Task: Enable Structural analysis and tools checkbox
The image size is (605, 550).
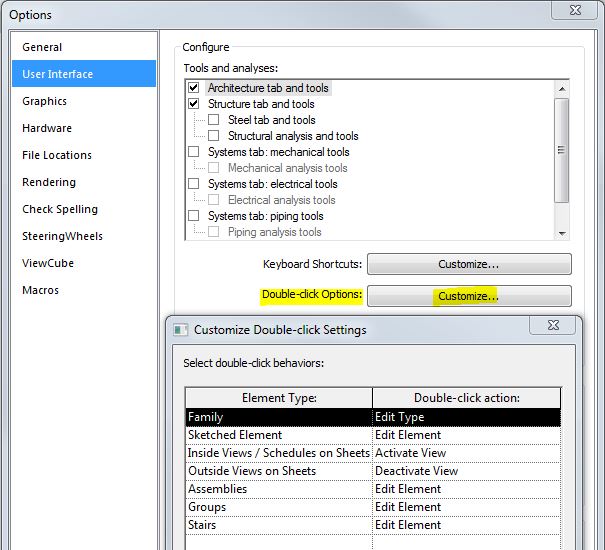Action: (213, 136)
